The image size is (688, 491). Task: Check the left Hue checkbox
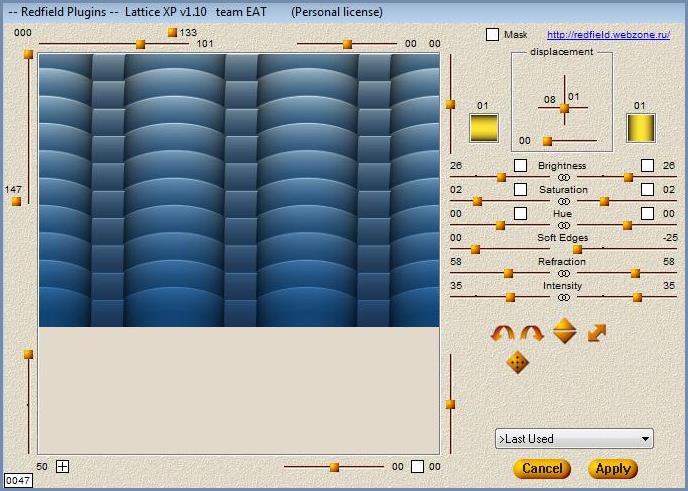pos(520,213)
